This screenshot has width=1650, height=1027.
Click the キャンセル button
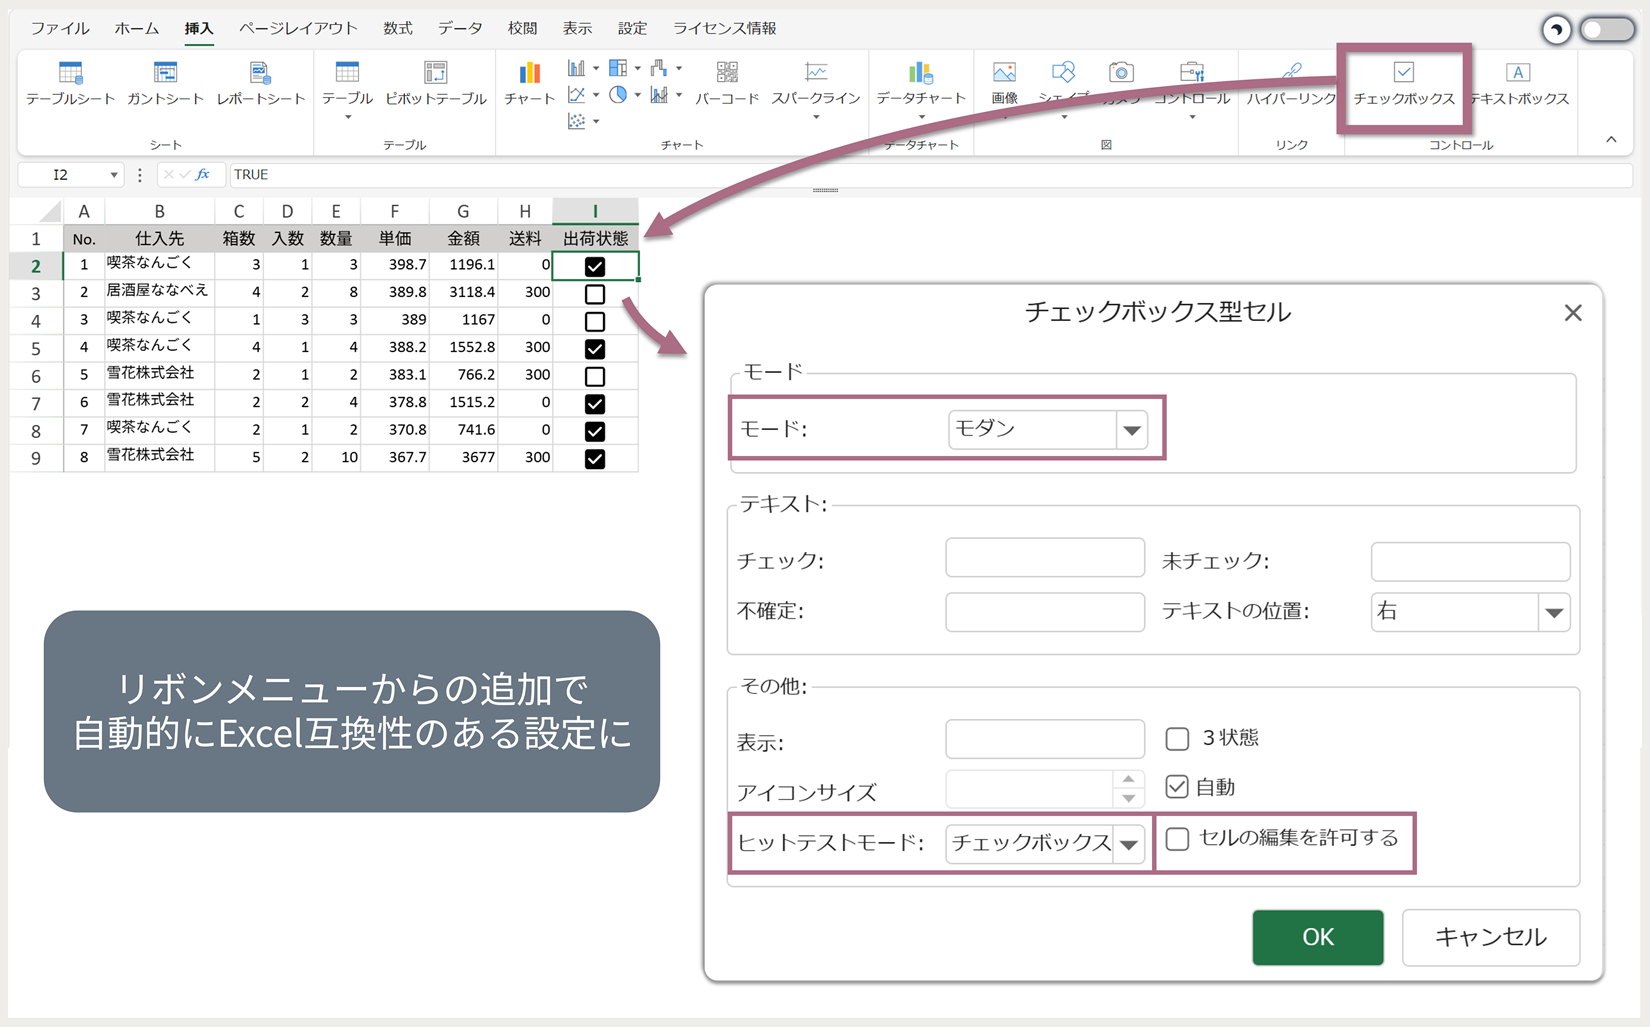click(x=1491, y=937)
